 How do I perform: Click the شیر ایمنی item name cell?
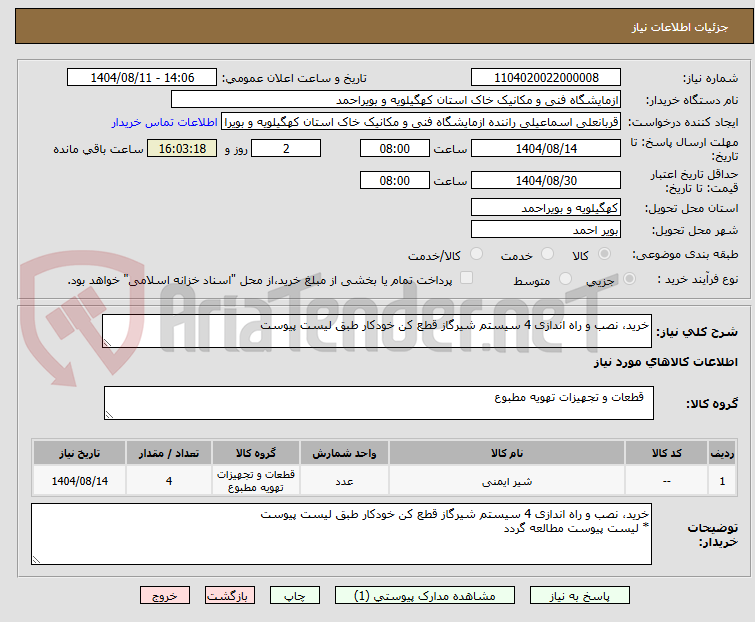(507, 481)
